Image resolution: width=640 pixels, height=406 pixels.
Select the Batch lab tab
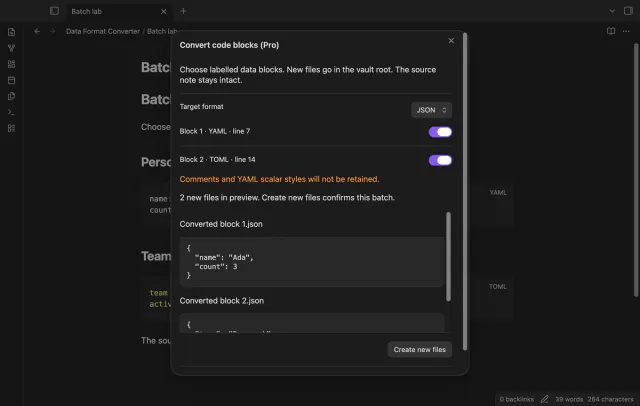118,11
